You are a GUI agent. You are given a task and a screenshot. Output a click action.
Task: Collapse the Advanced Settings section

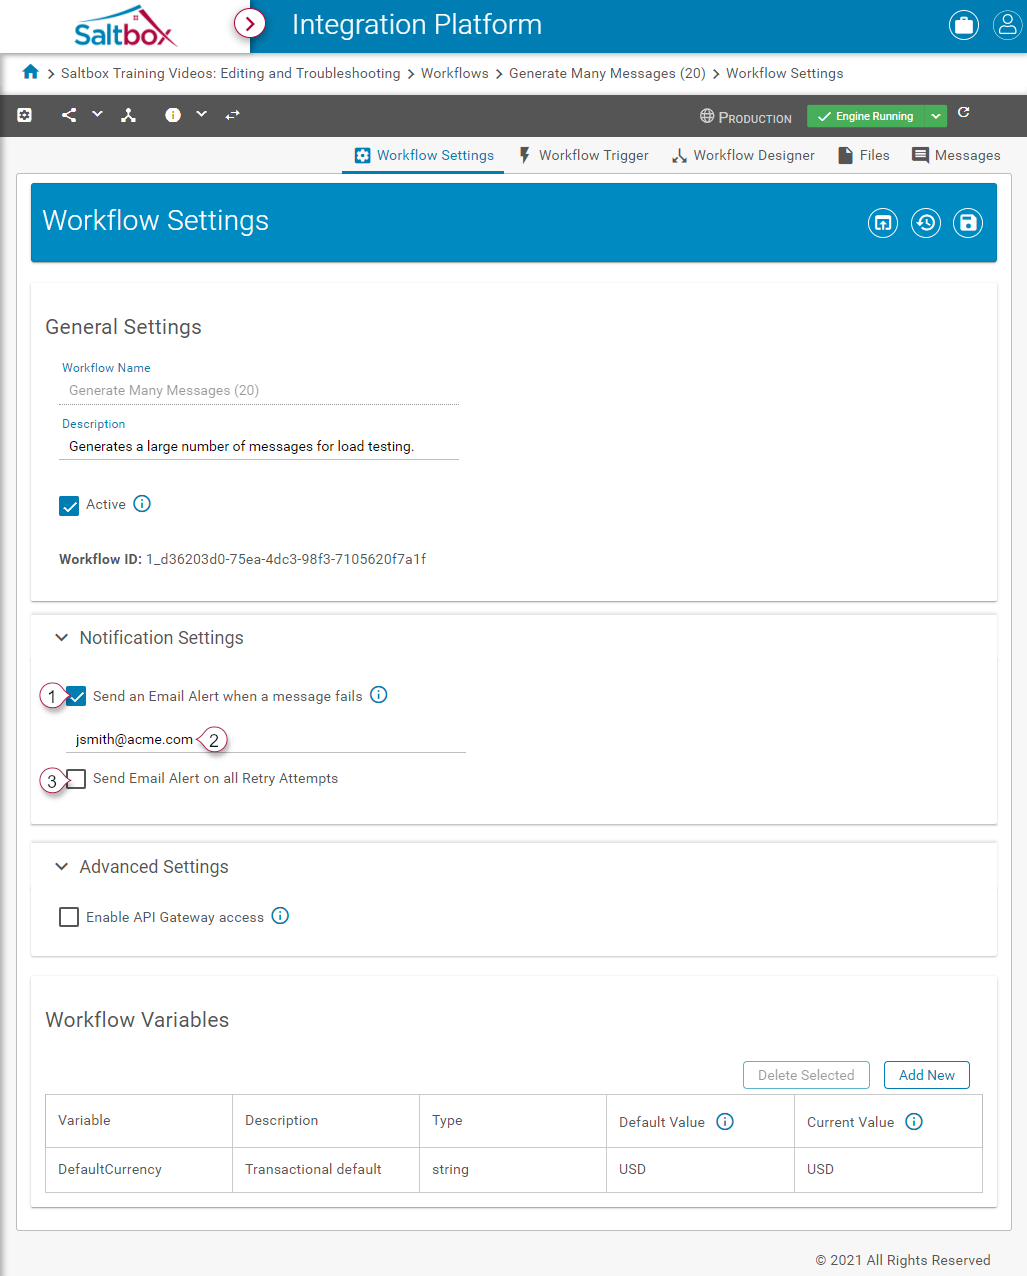[61, 866]
